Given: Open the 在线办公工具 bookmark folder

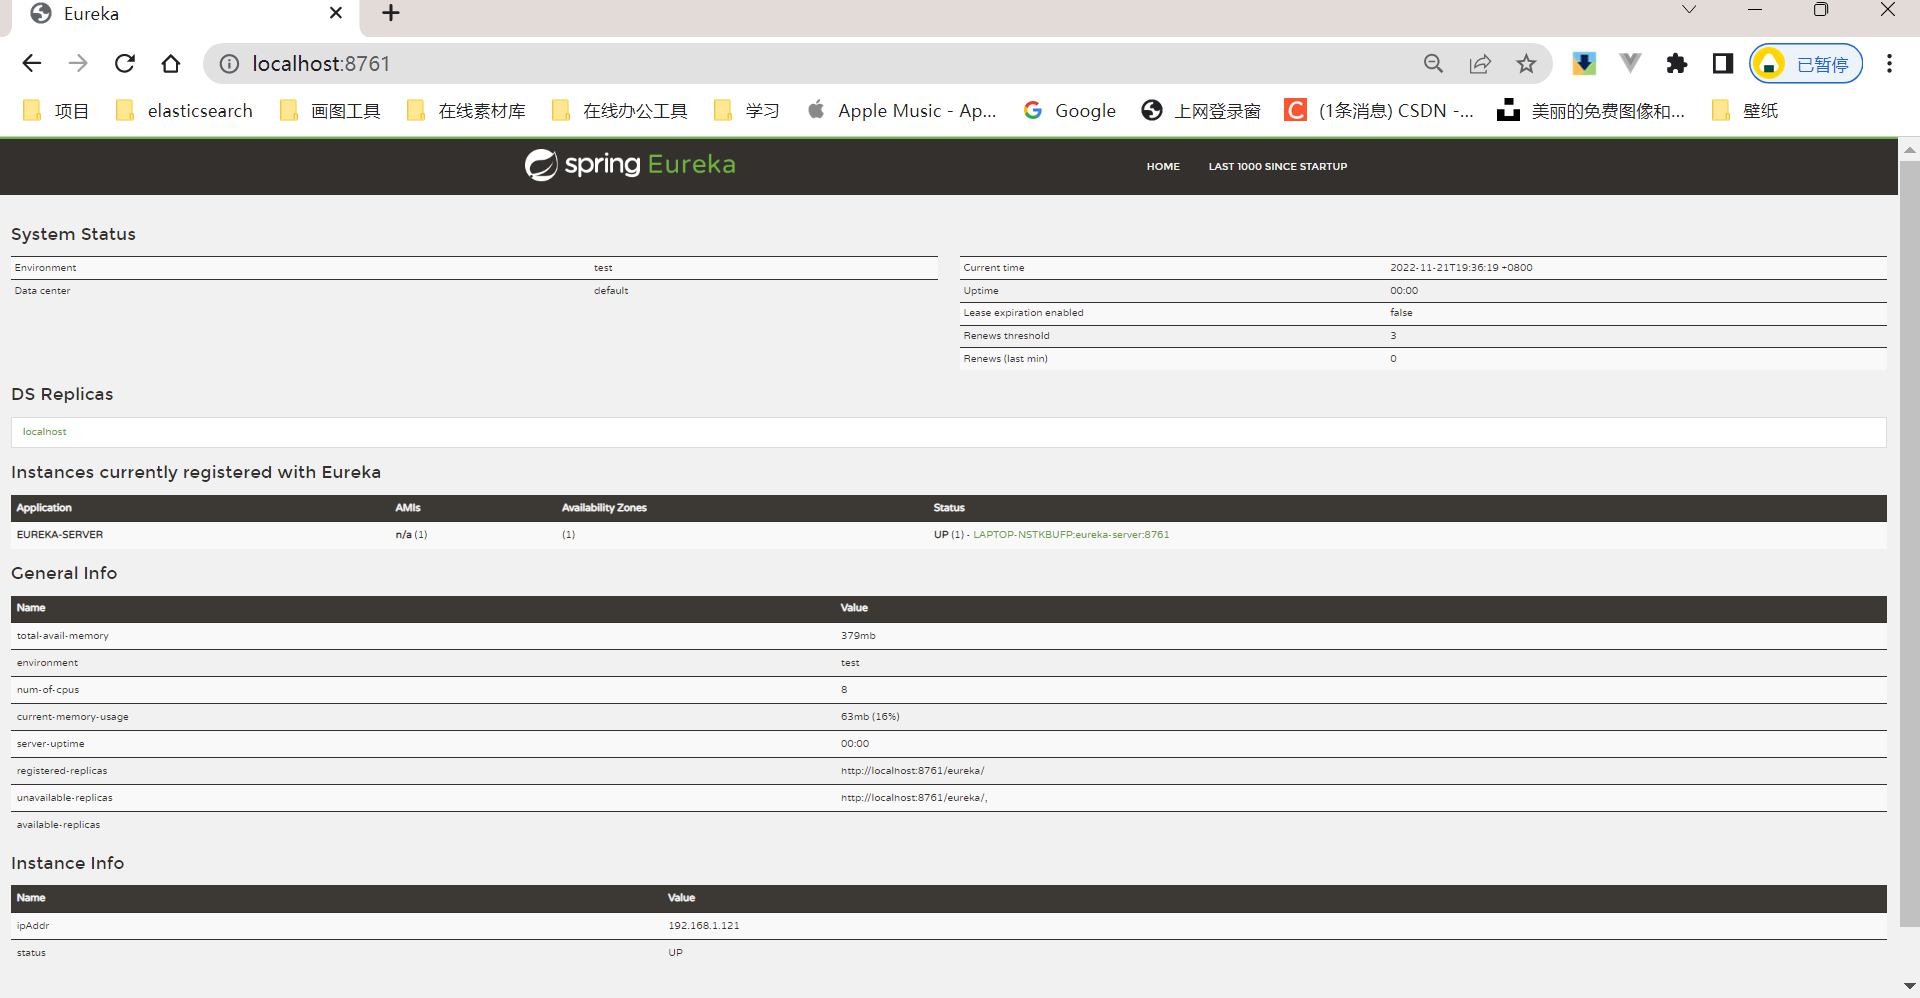Looking at the screenshot, I should [x=620, y=111].
